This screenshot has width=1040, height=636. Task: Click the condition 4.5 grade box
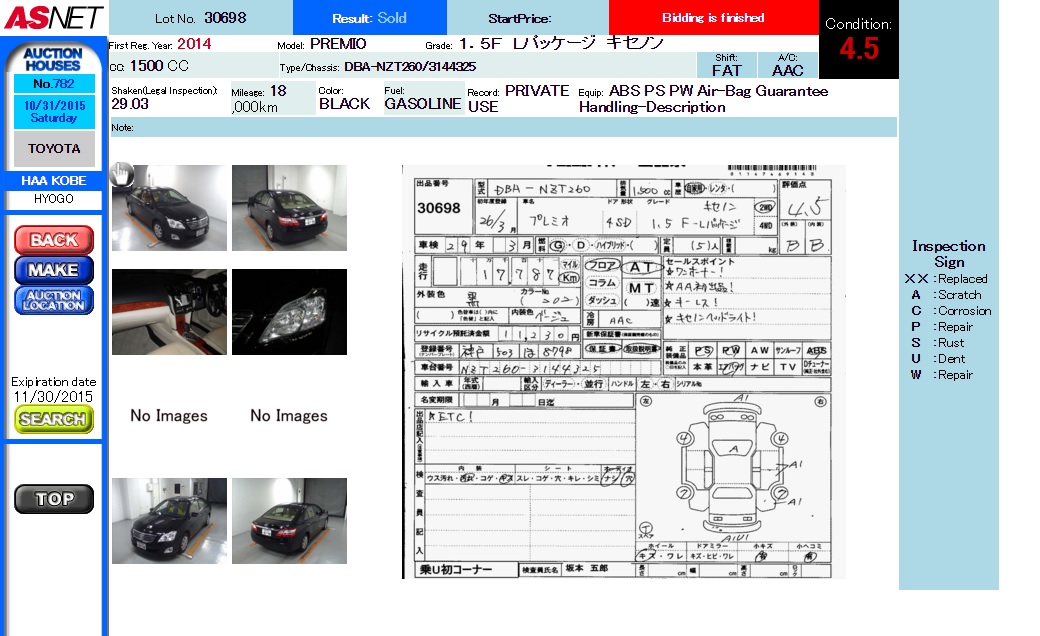click(x=858, y=40)
